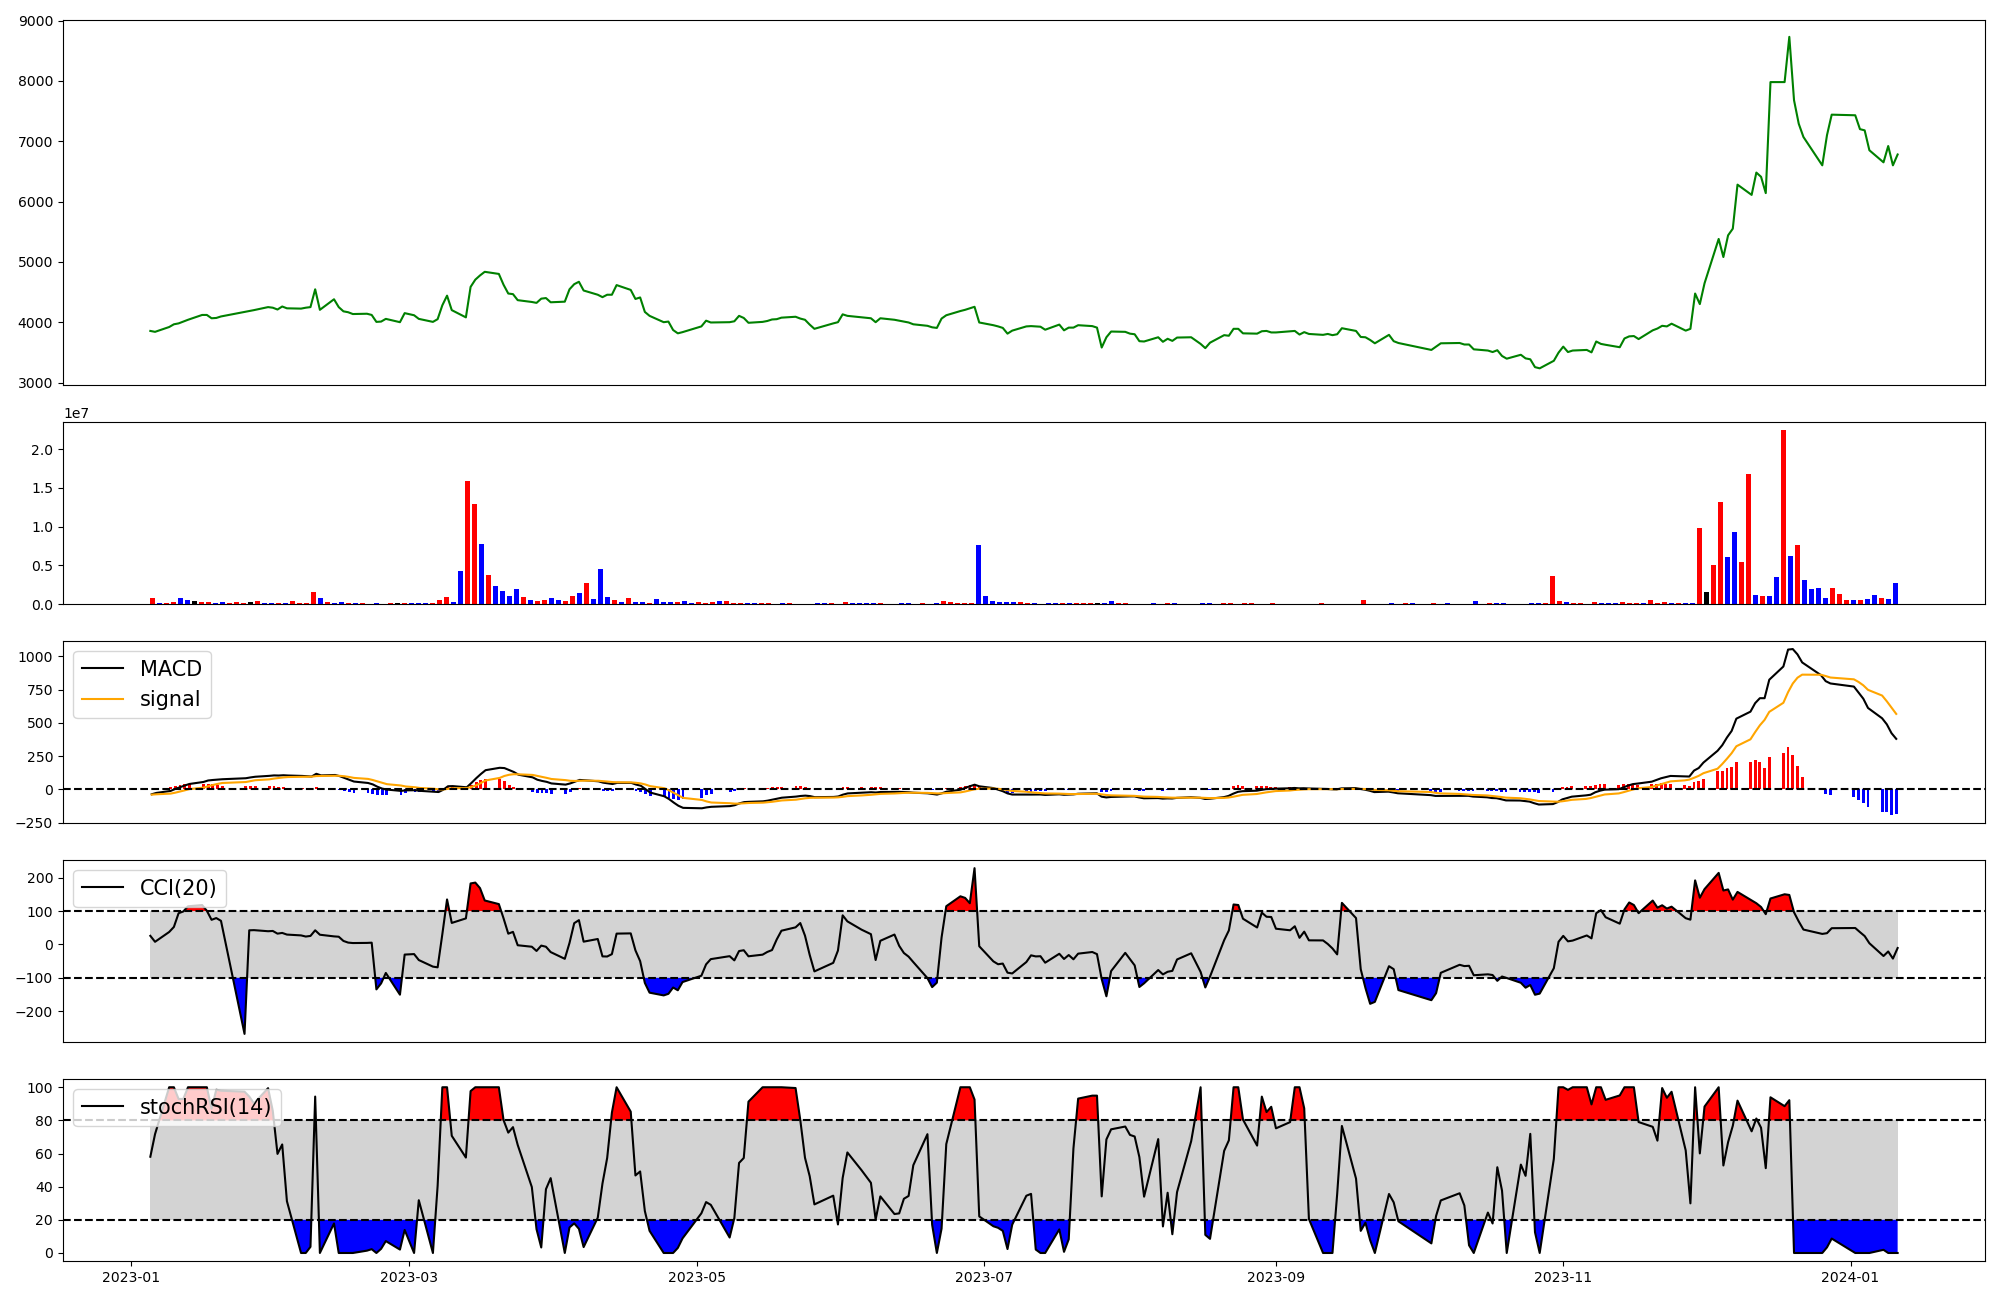Click the 2024-01 date axis label

(x=1850, y=1277)
